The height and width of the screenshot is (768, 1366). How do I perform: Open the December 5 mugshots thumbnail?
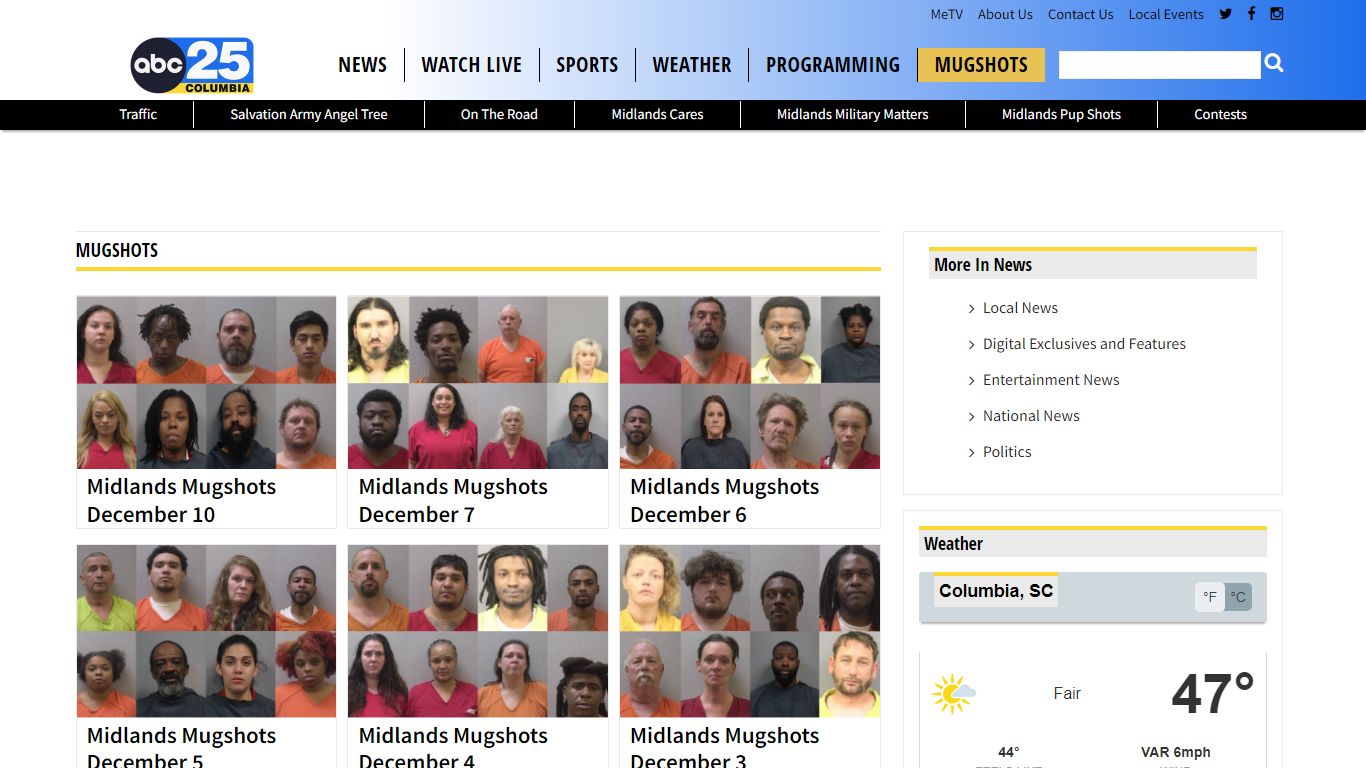[206, 631]
